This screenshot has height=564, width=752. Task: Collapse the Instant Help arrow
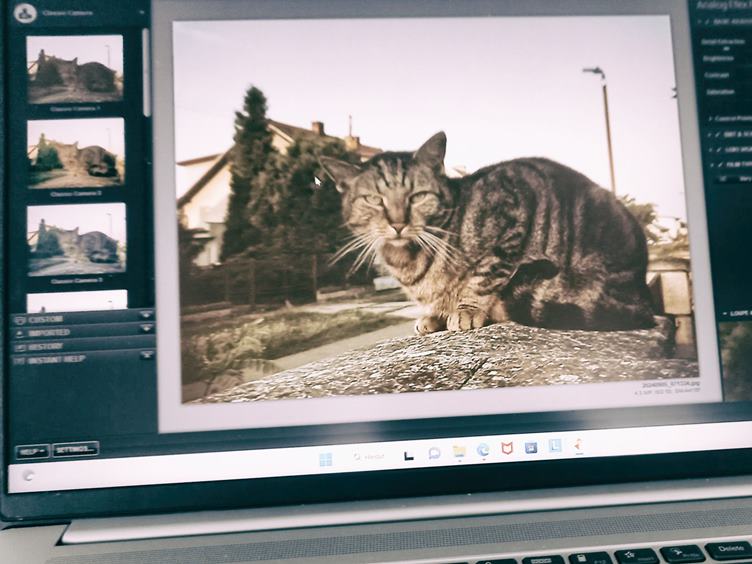pyautogui.click(x=146, y=355)
